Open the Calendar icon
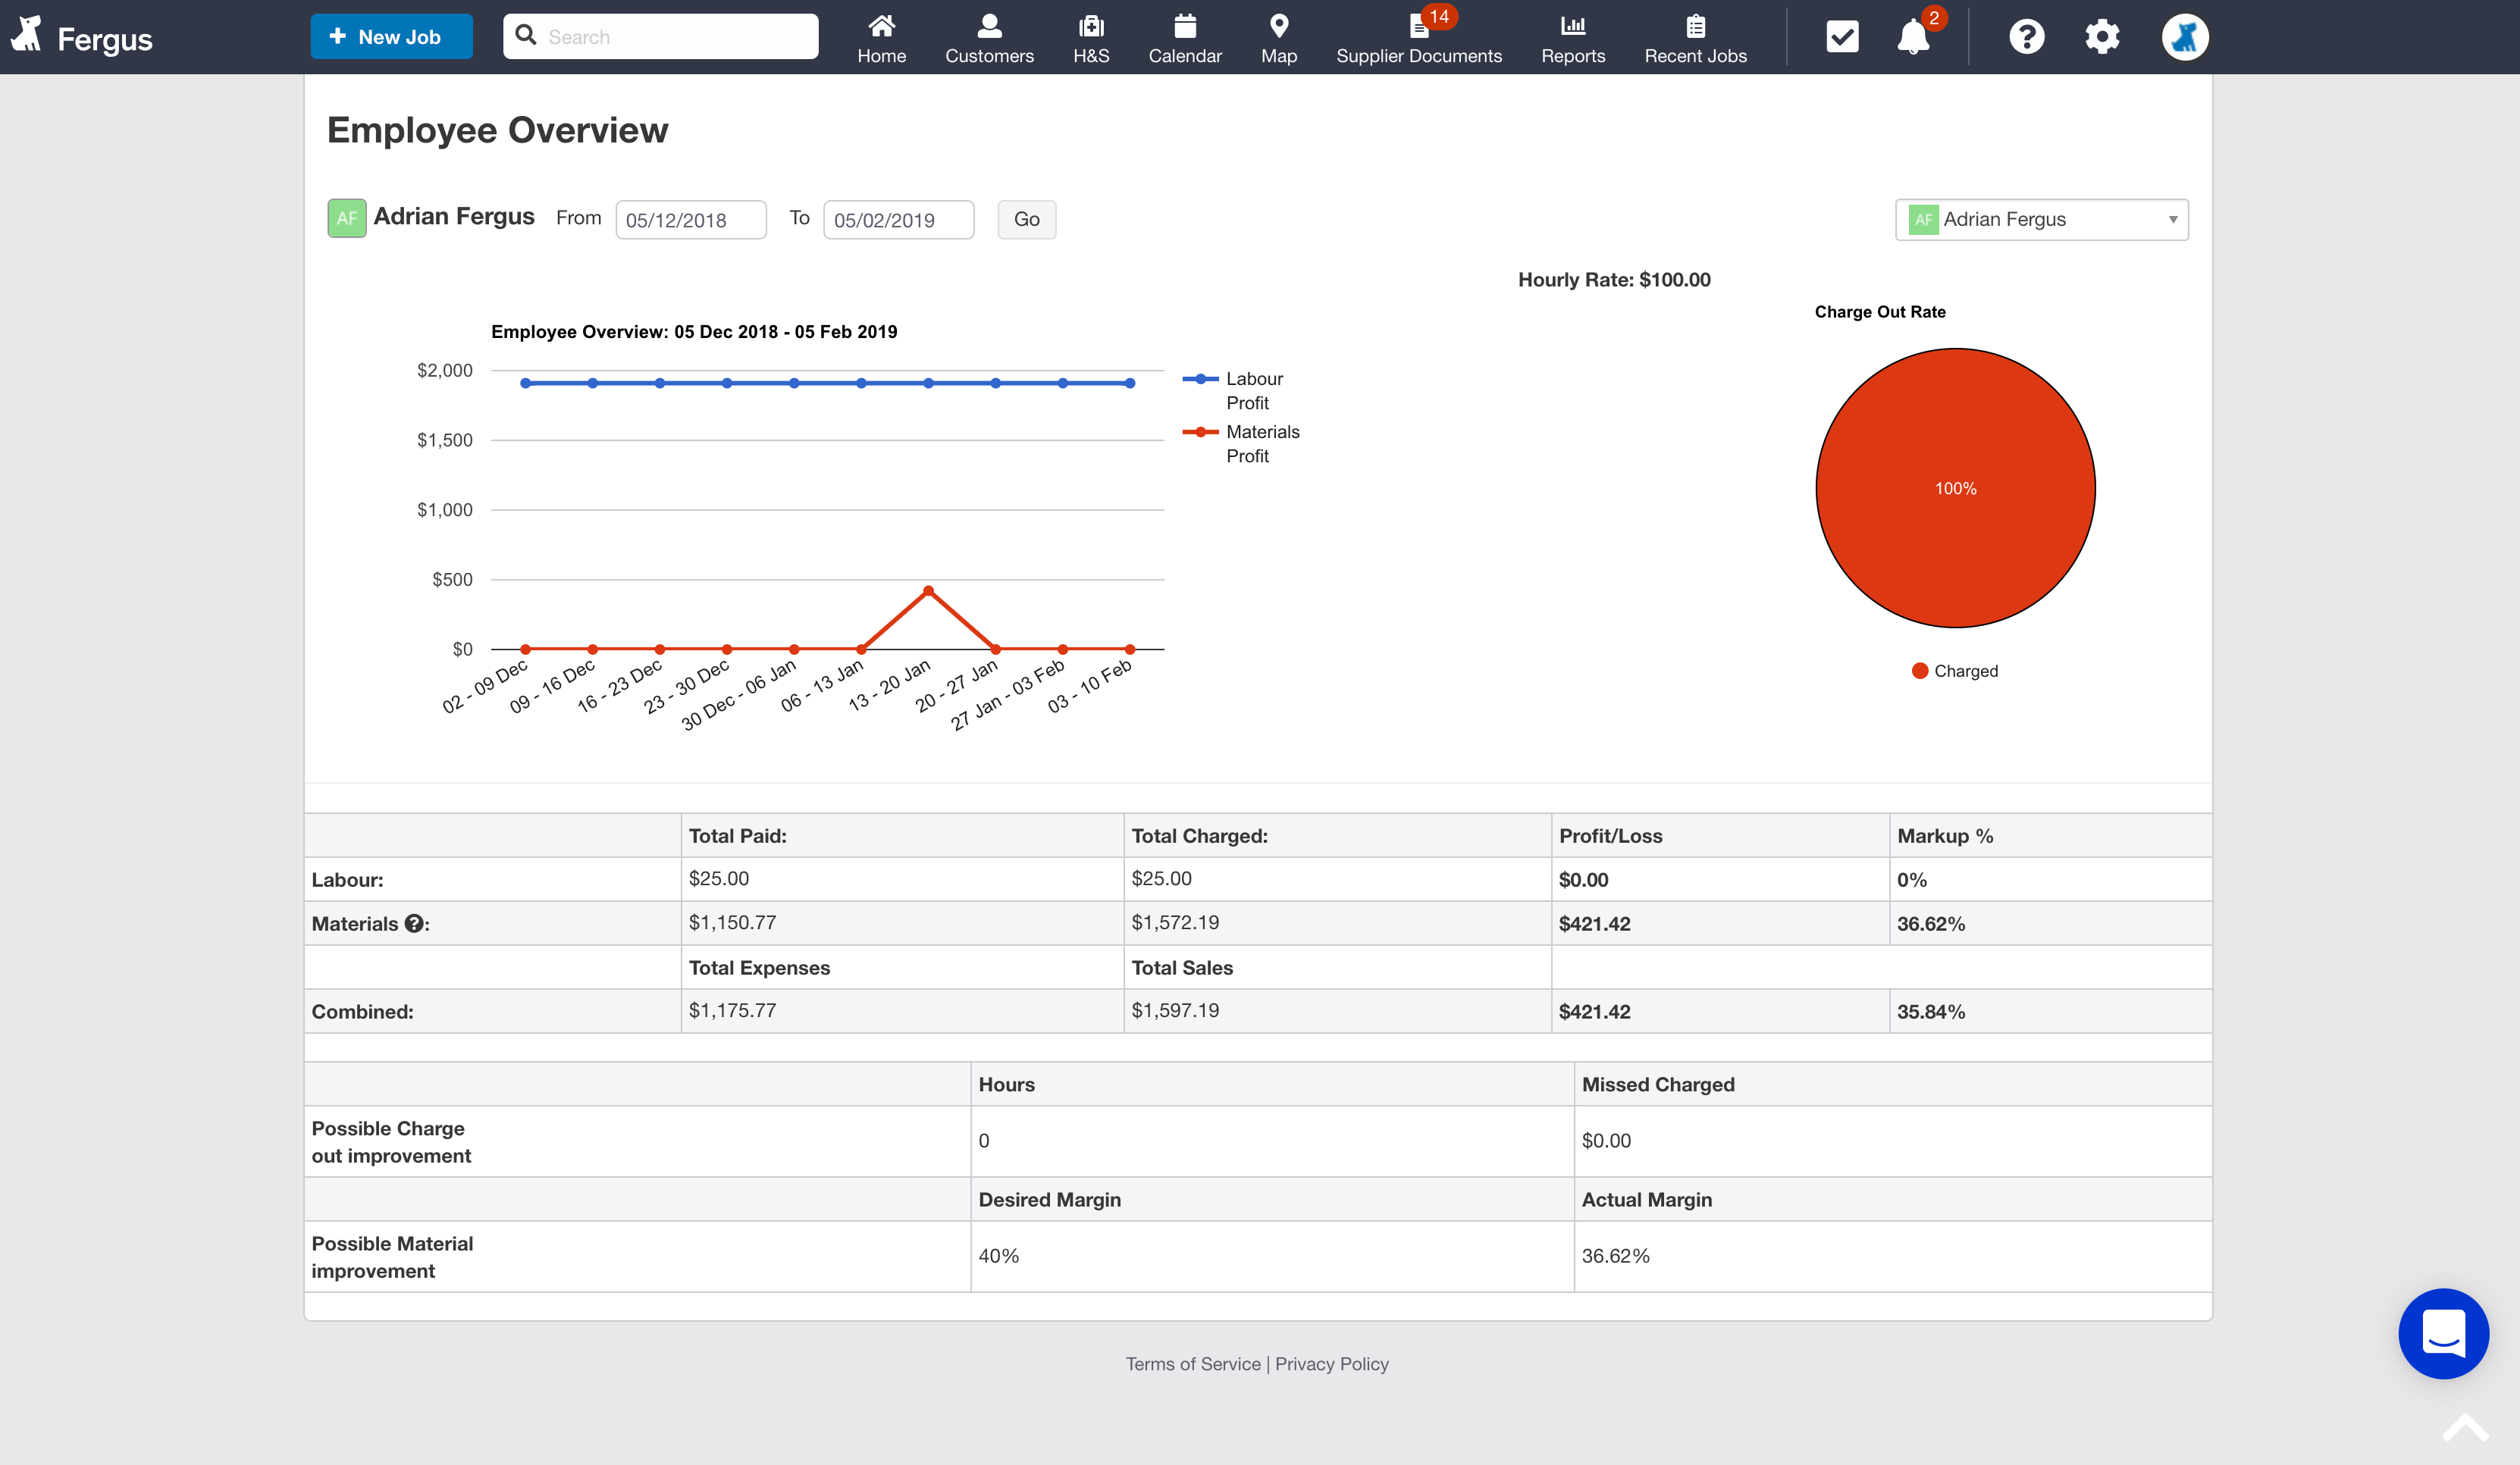 1185,27
